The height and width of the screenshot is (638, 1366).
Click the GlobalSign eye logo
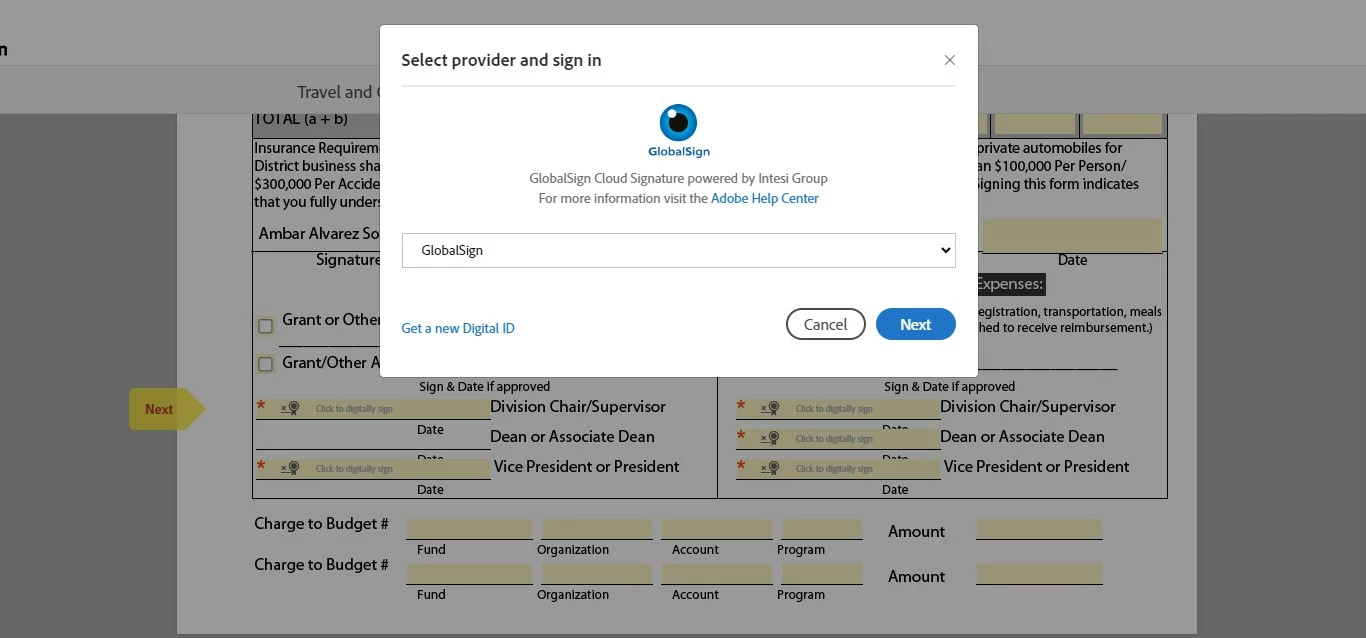point(678,123)
